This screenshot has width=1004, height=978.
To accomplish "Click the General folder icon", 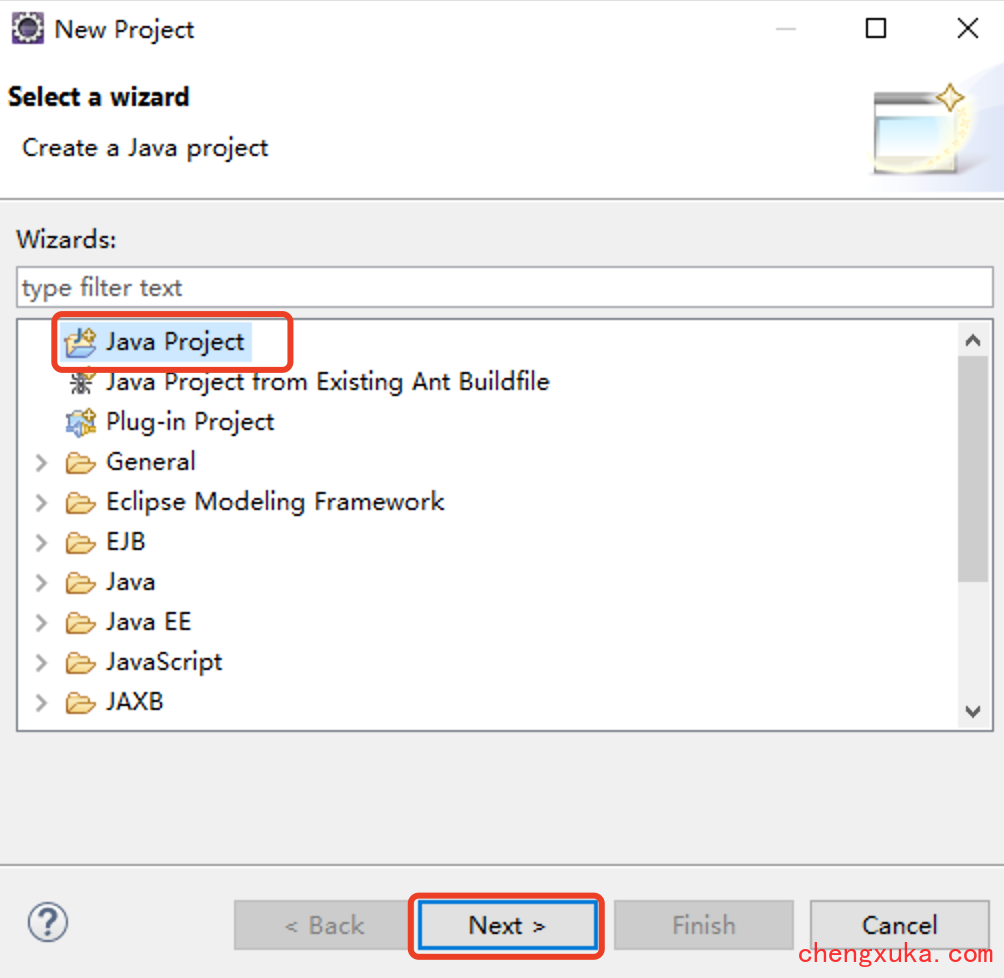I will point(81,462).
